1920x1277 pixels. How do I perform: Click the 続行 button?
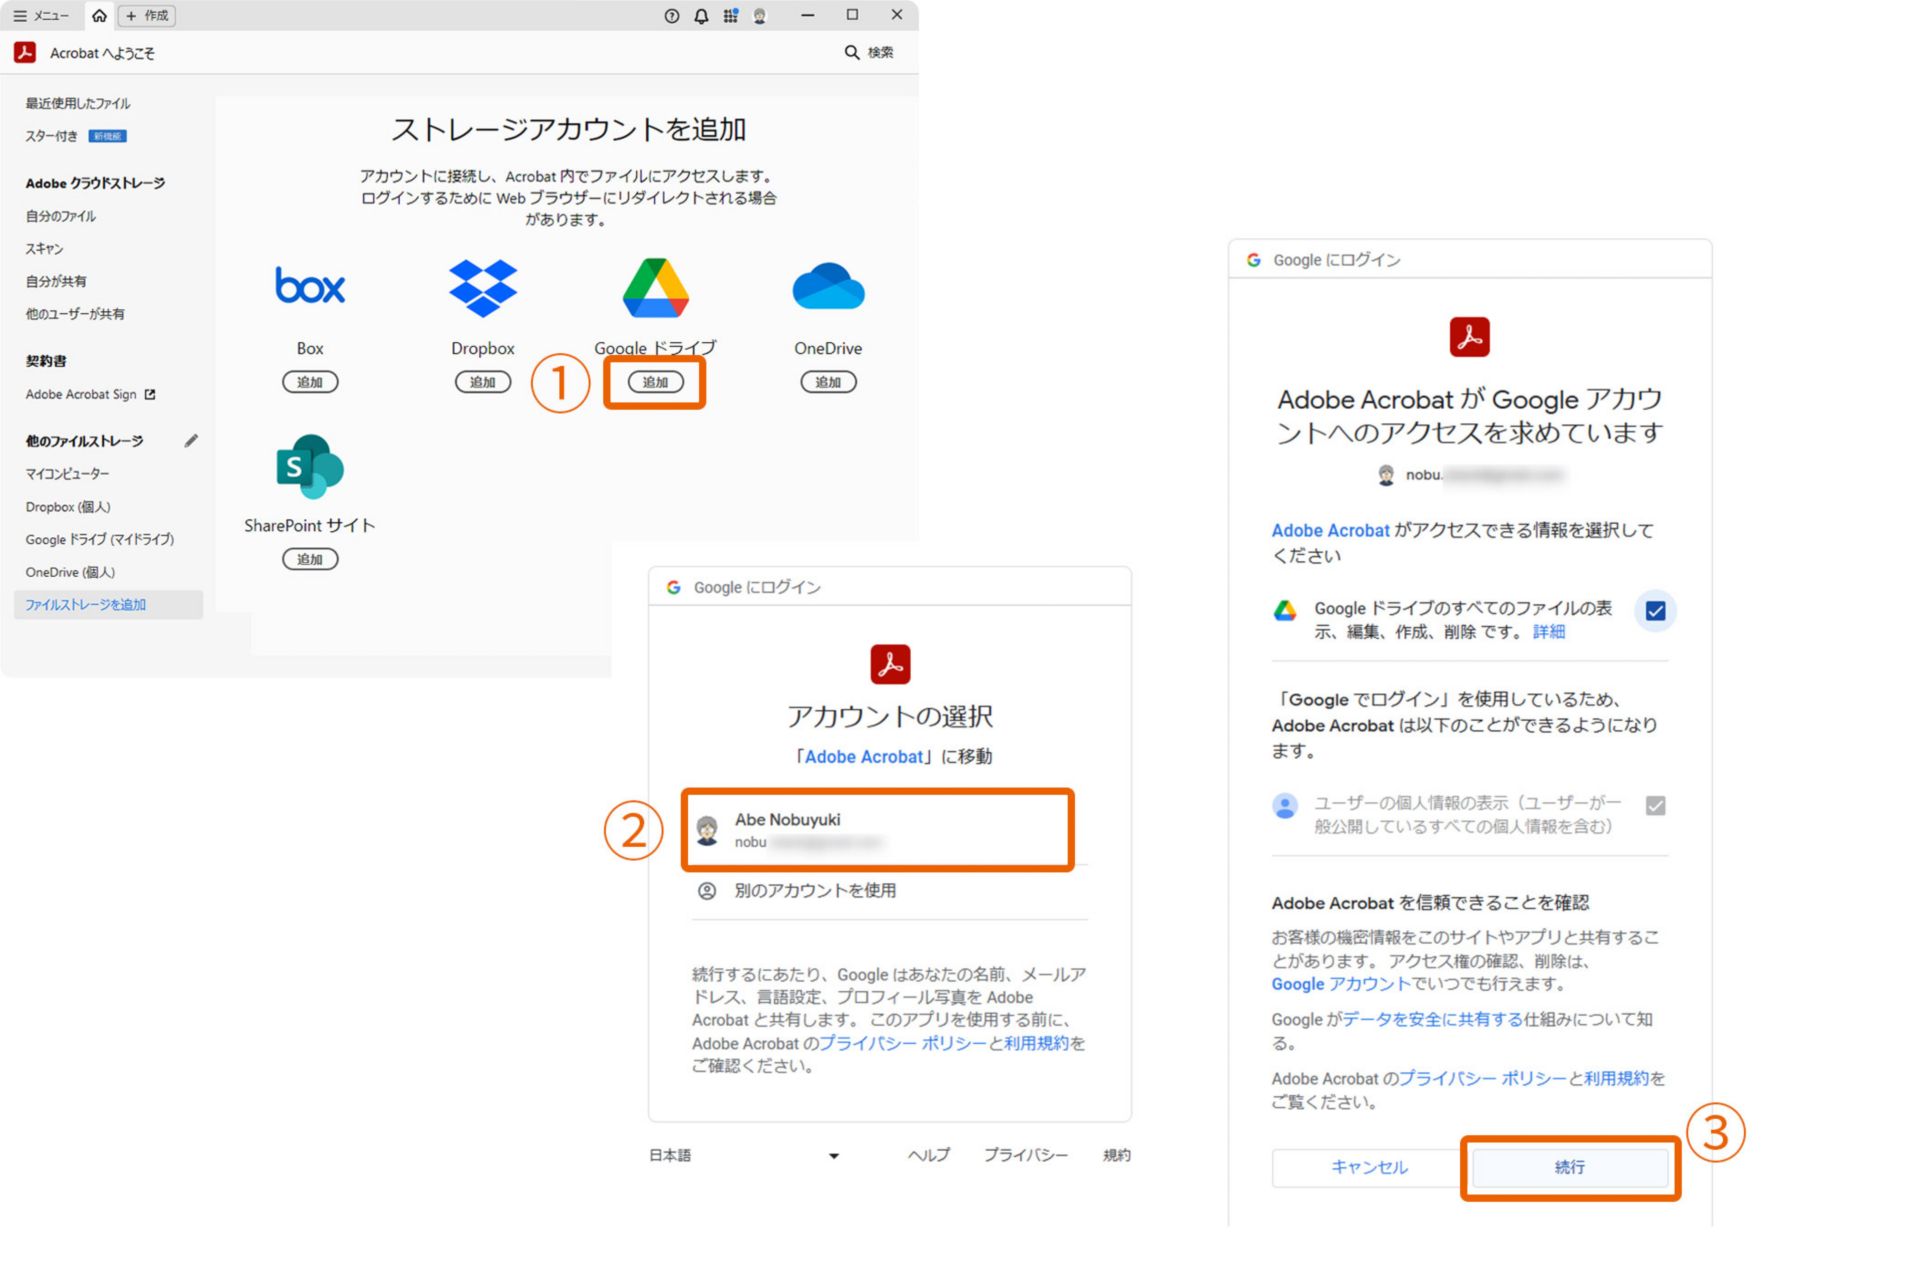[1570, 1167]
